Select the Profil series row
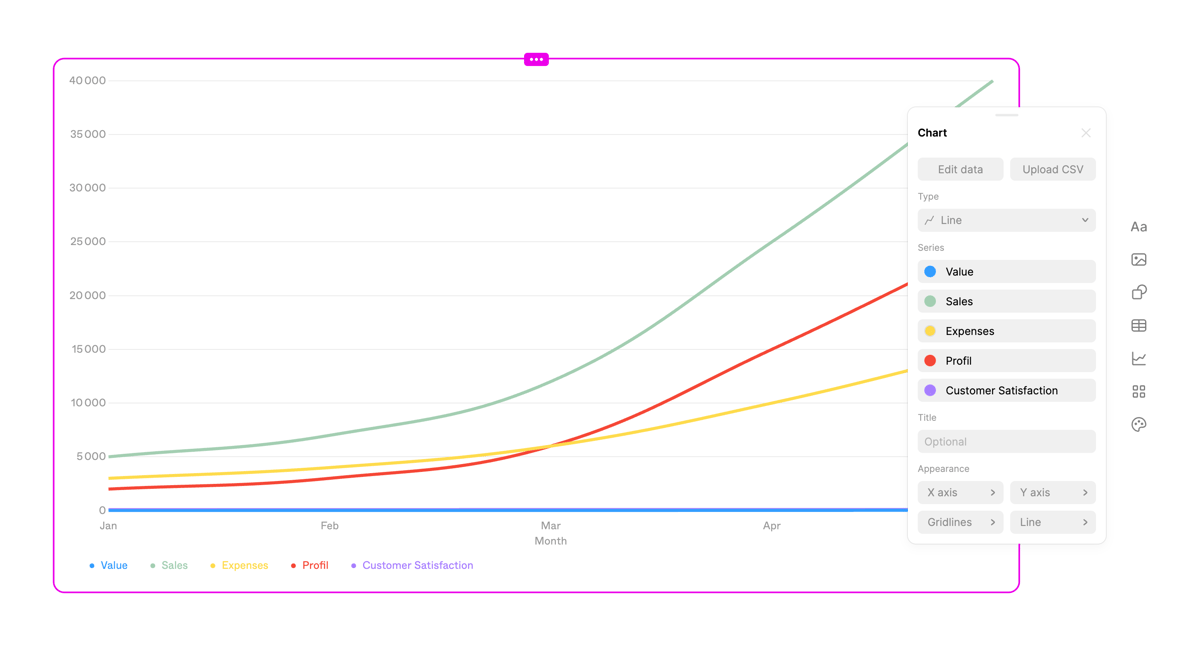 coord(1006,360)
